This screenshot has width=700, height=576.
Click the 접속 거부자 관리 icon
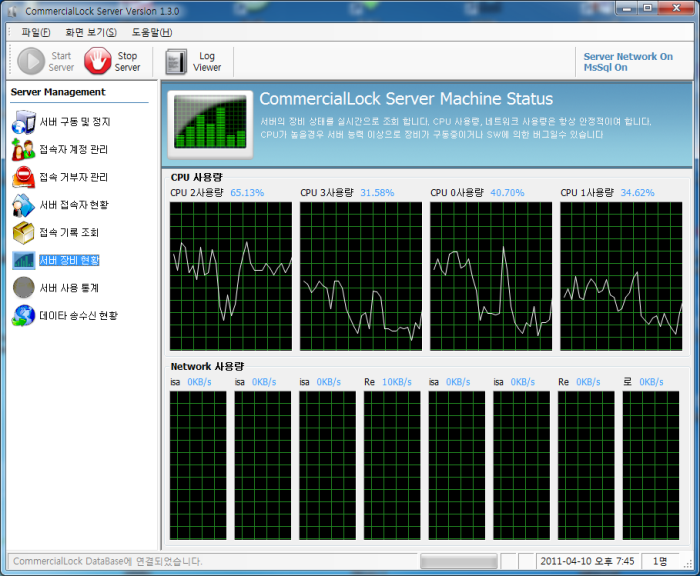click(23, 177)
